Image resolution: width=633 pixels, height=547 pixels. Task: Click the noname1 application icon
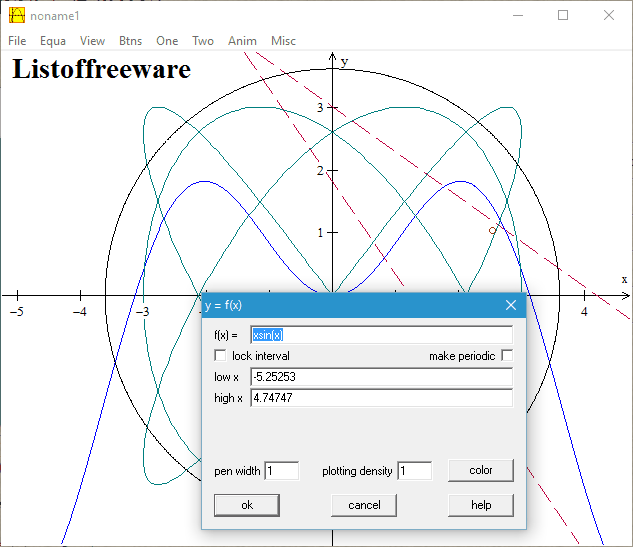click(17, 15)
